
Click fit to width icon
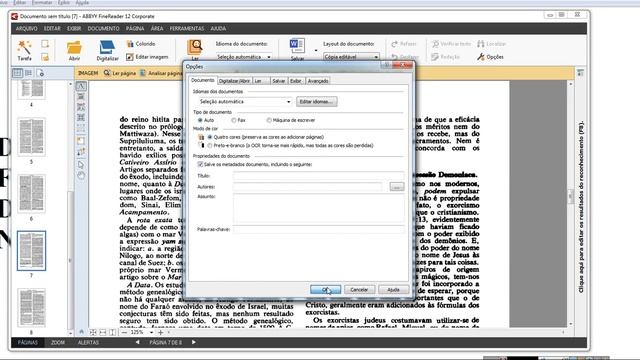click(103, 333)
